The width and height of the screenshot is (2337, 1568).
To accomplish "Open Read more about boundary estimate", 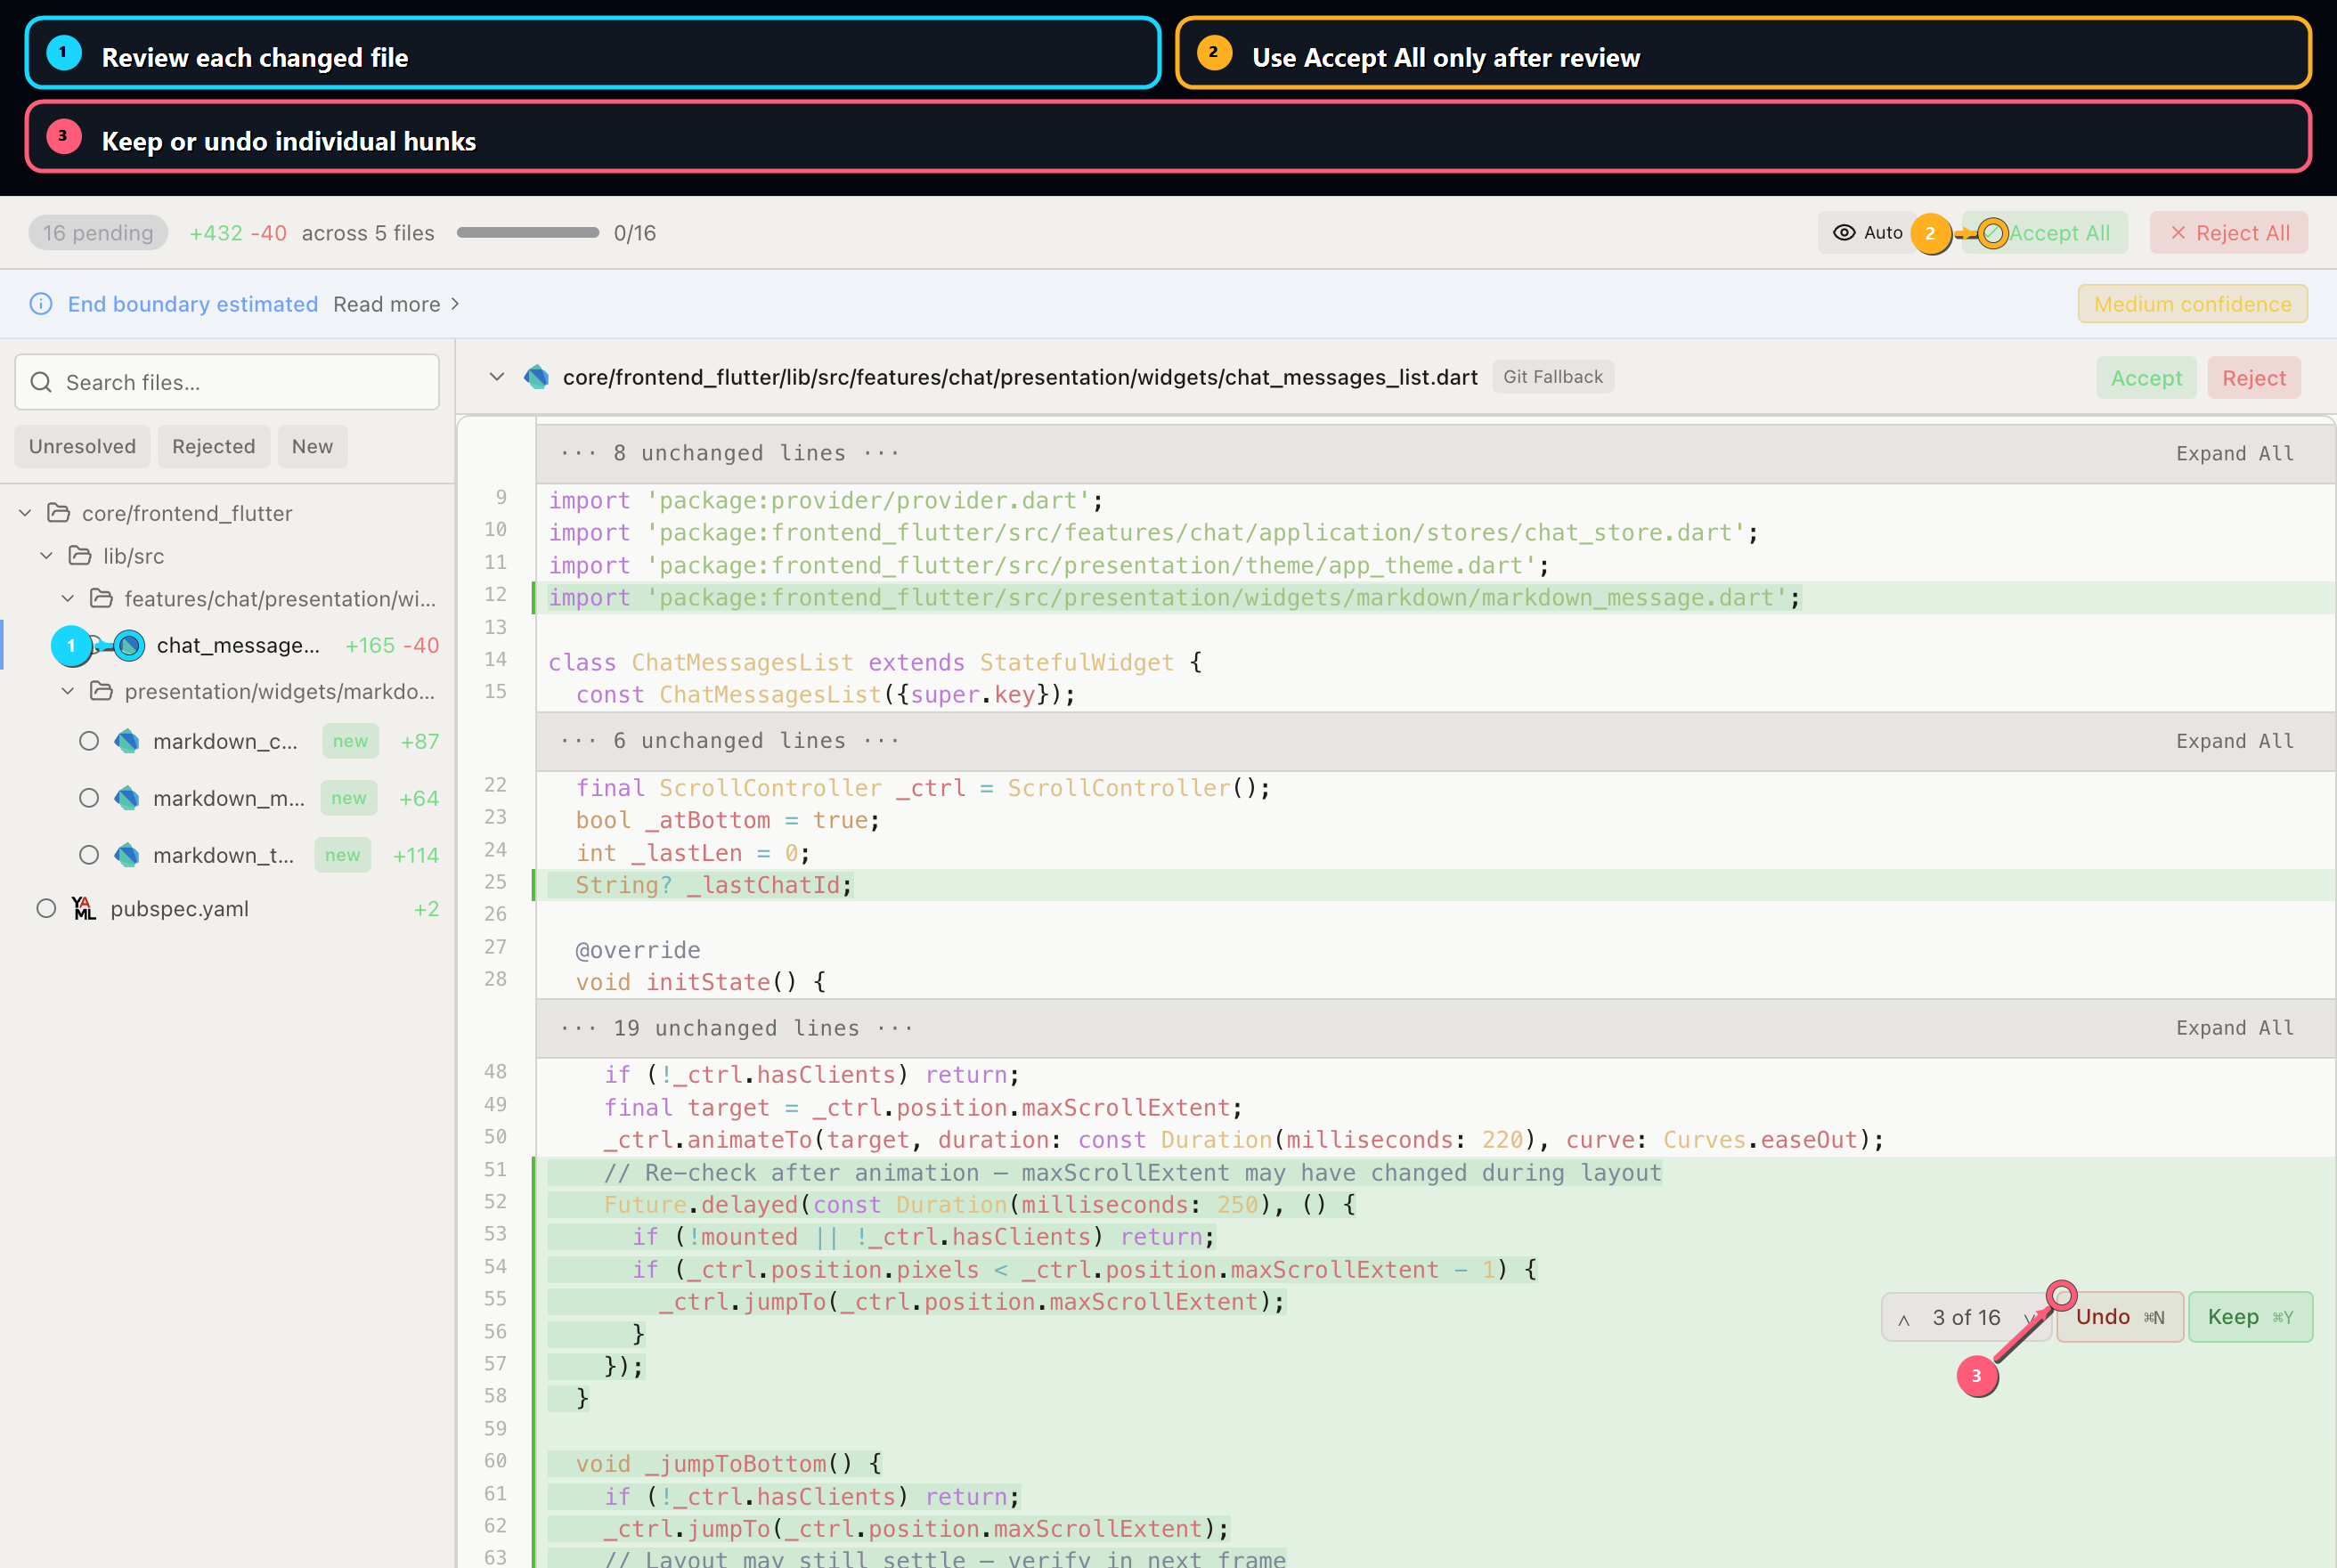I will point(397,304).
